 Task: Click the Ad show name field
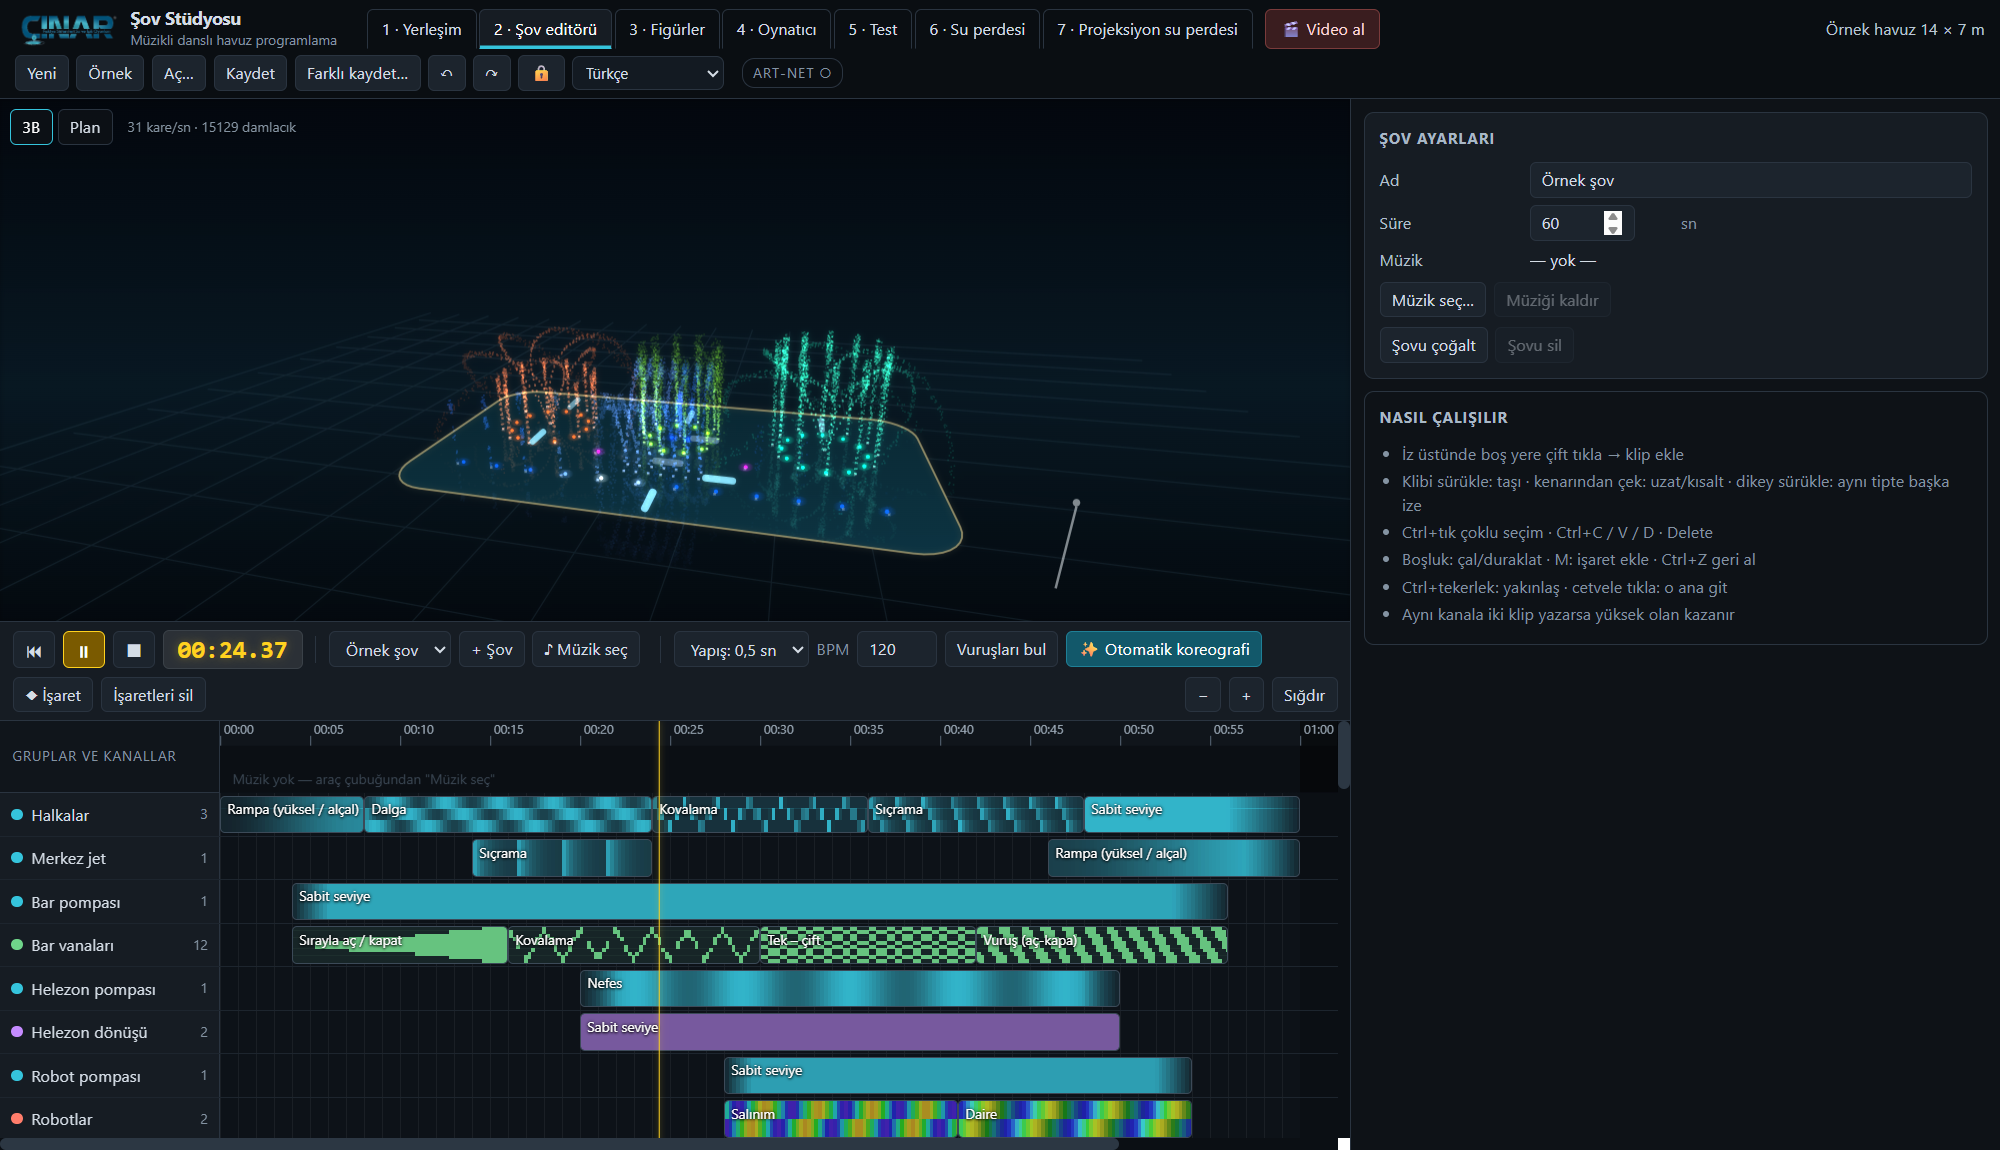pos(1750,180)
